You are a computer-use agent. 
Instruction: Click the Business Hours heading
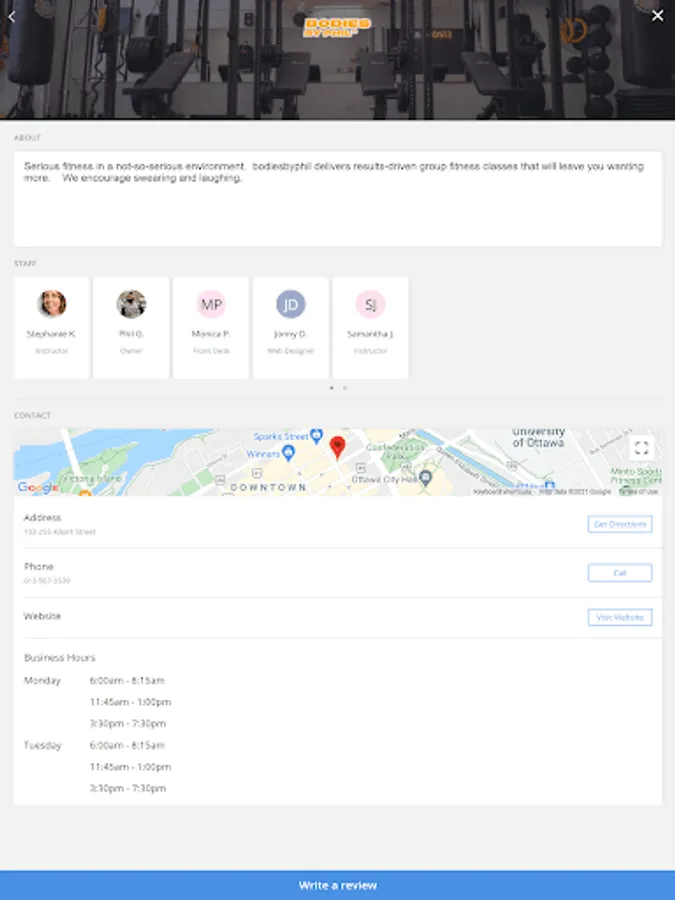[x=60, y=658]
